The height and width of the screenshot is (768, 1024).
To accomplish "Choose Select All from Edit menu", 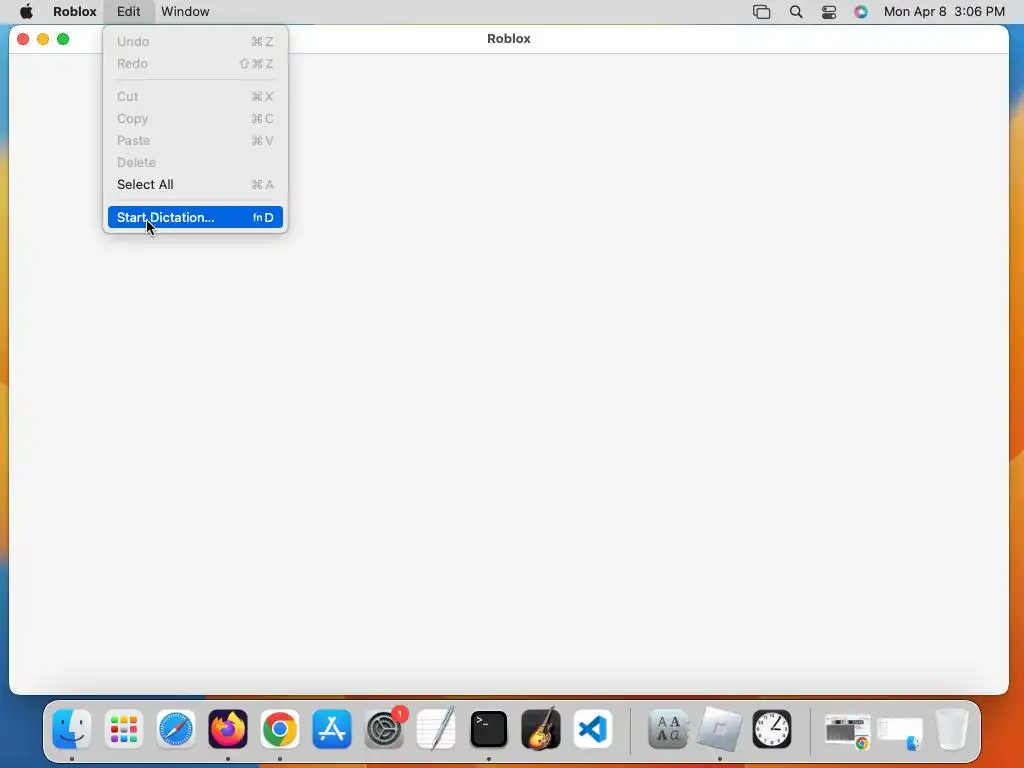I will [x=195, y=184].
